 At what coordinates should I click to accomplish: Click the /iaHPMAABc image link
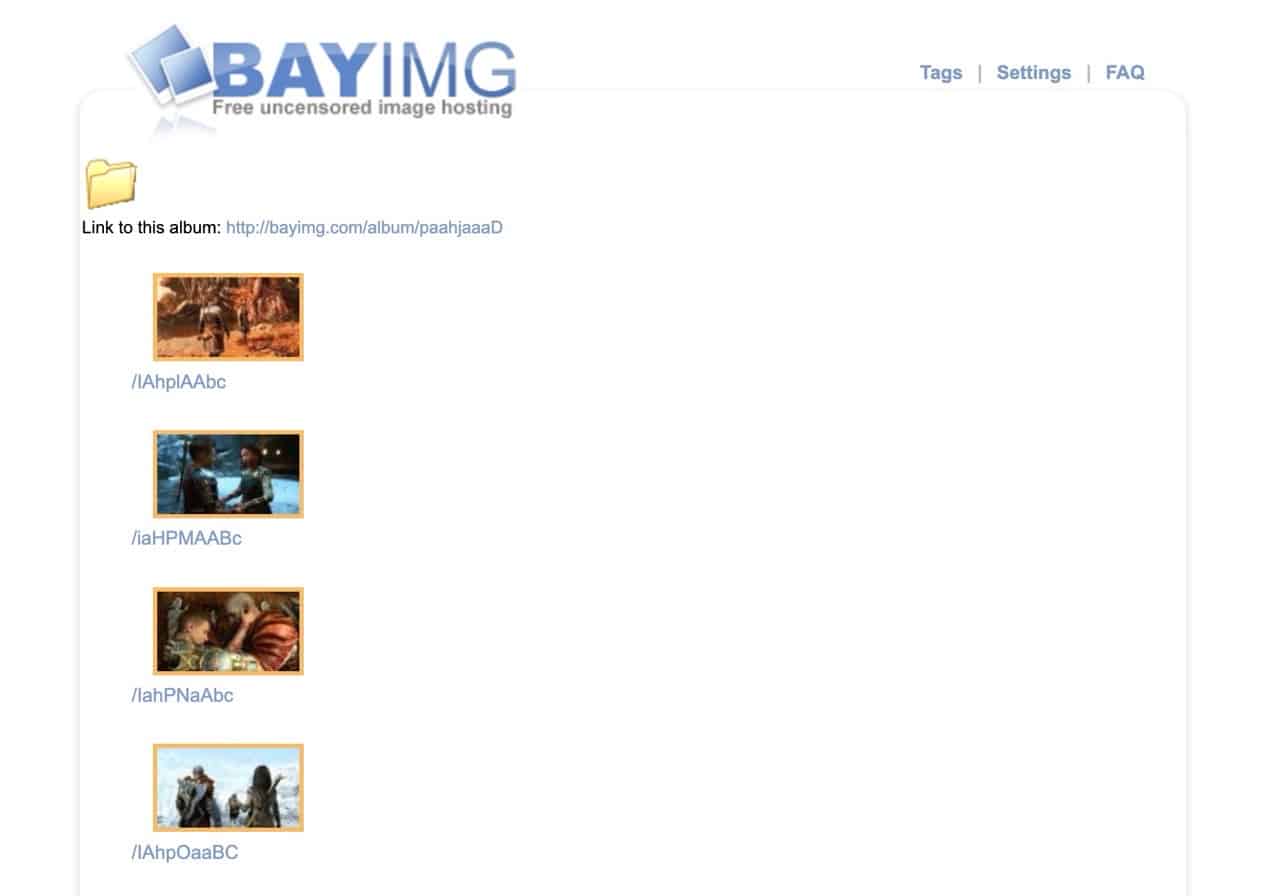point(187,538)
